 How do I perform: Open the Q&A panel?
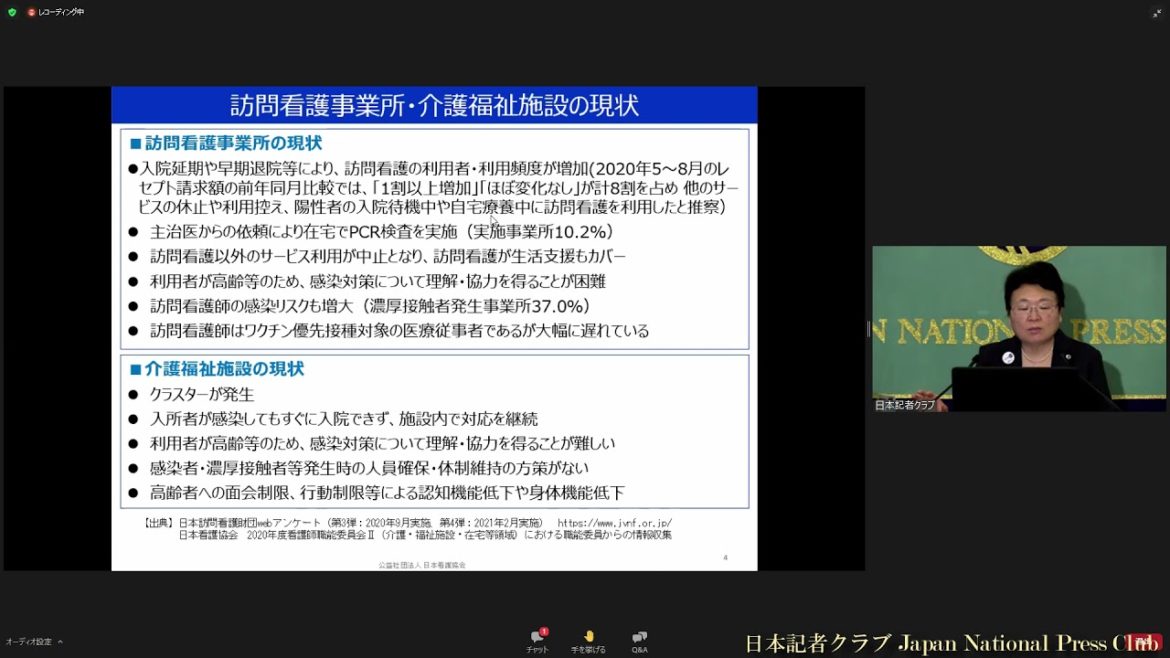(639, 641)
